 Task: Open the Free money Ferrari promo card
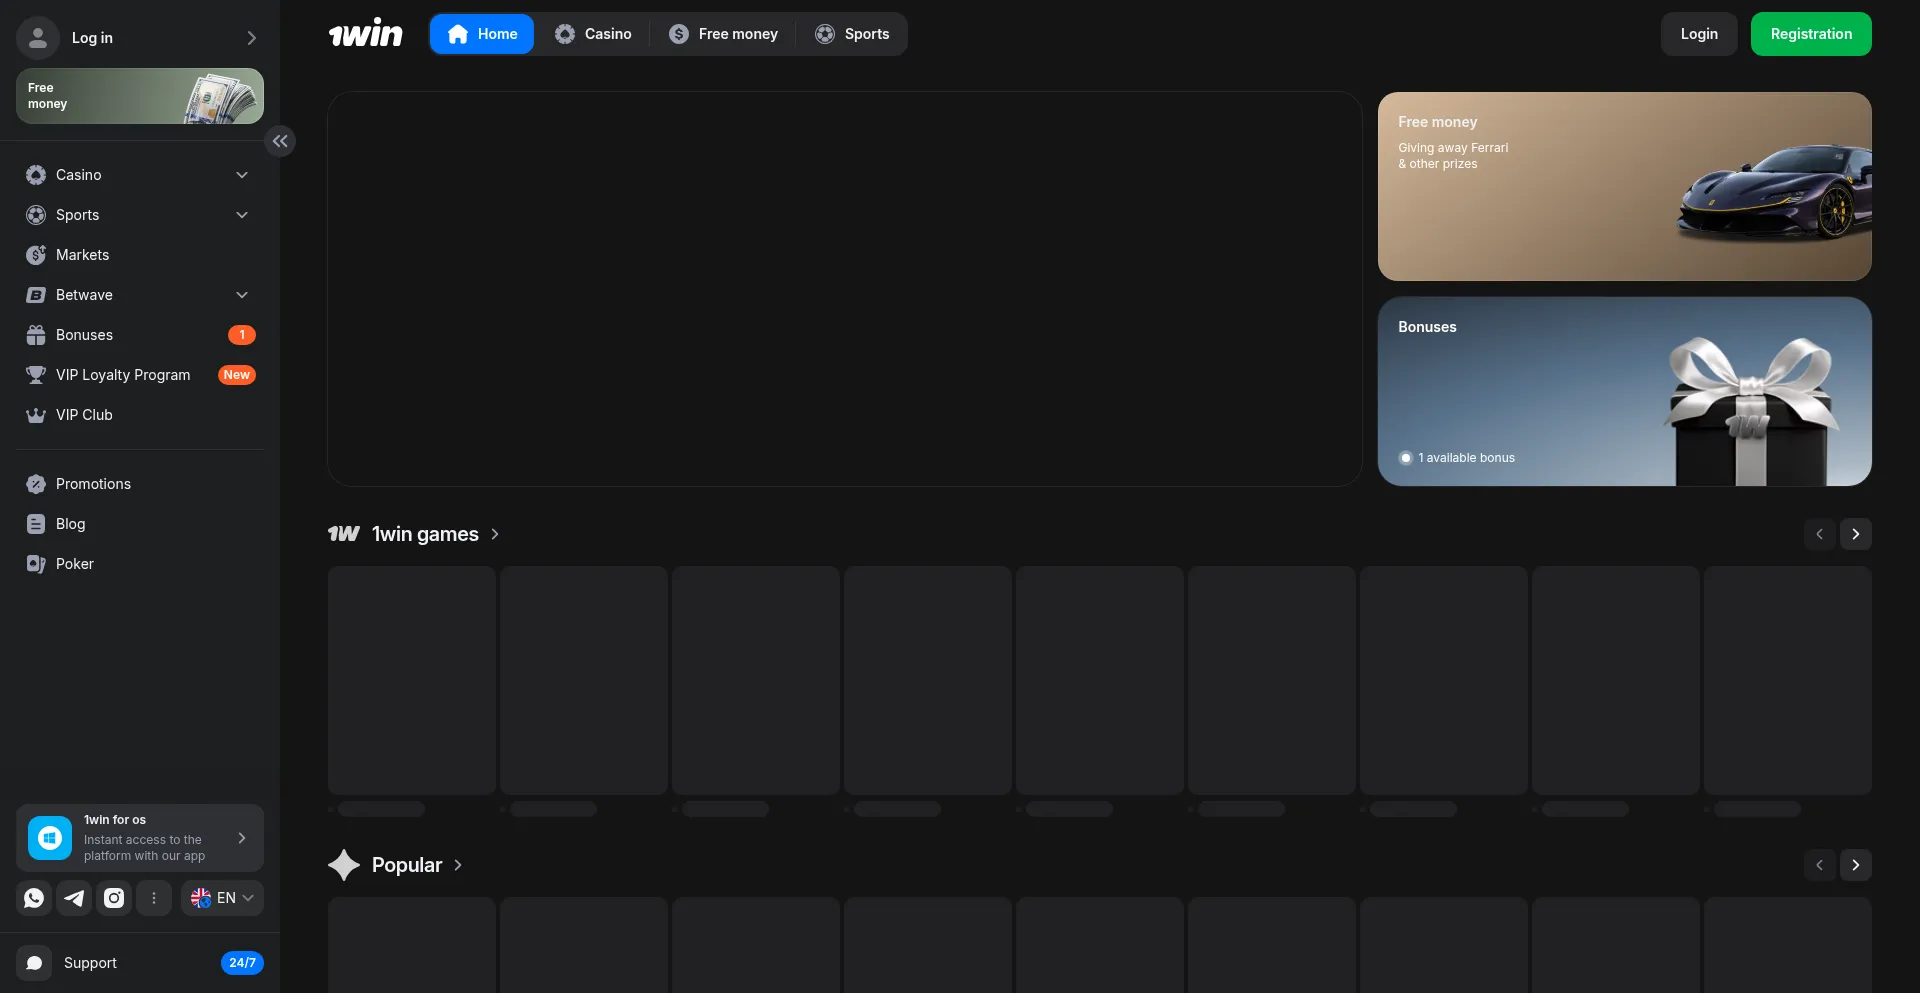point(1625,186)
